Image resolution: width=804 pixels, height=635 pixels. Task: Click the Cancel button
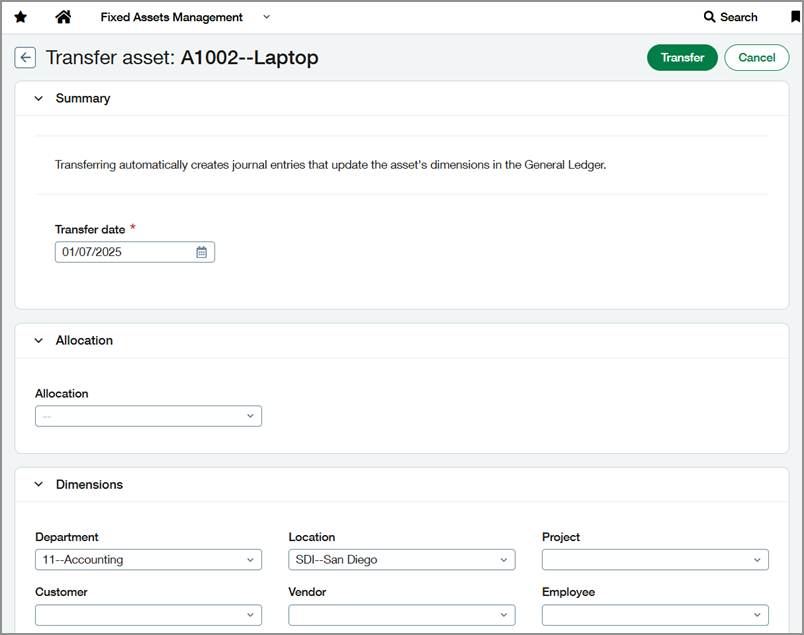click(x=756, y=57)
